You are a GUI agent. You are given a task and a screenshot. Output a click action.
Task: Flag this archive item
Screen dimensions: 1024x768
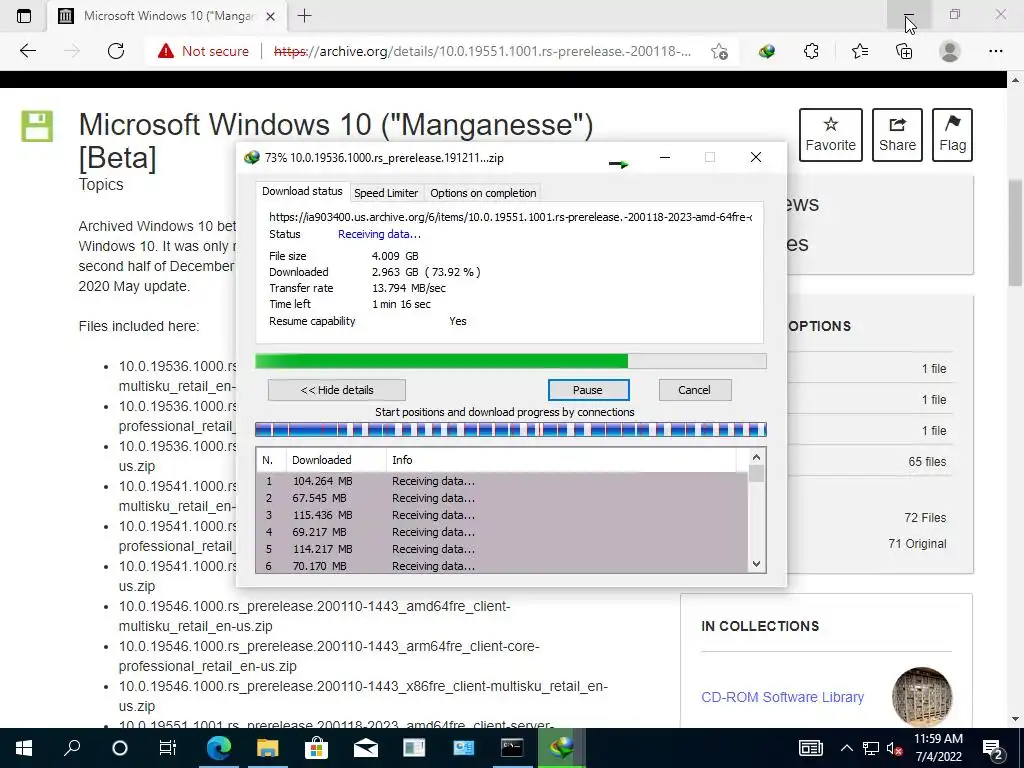[952, 135]
